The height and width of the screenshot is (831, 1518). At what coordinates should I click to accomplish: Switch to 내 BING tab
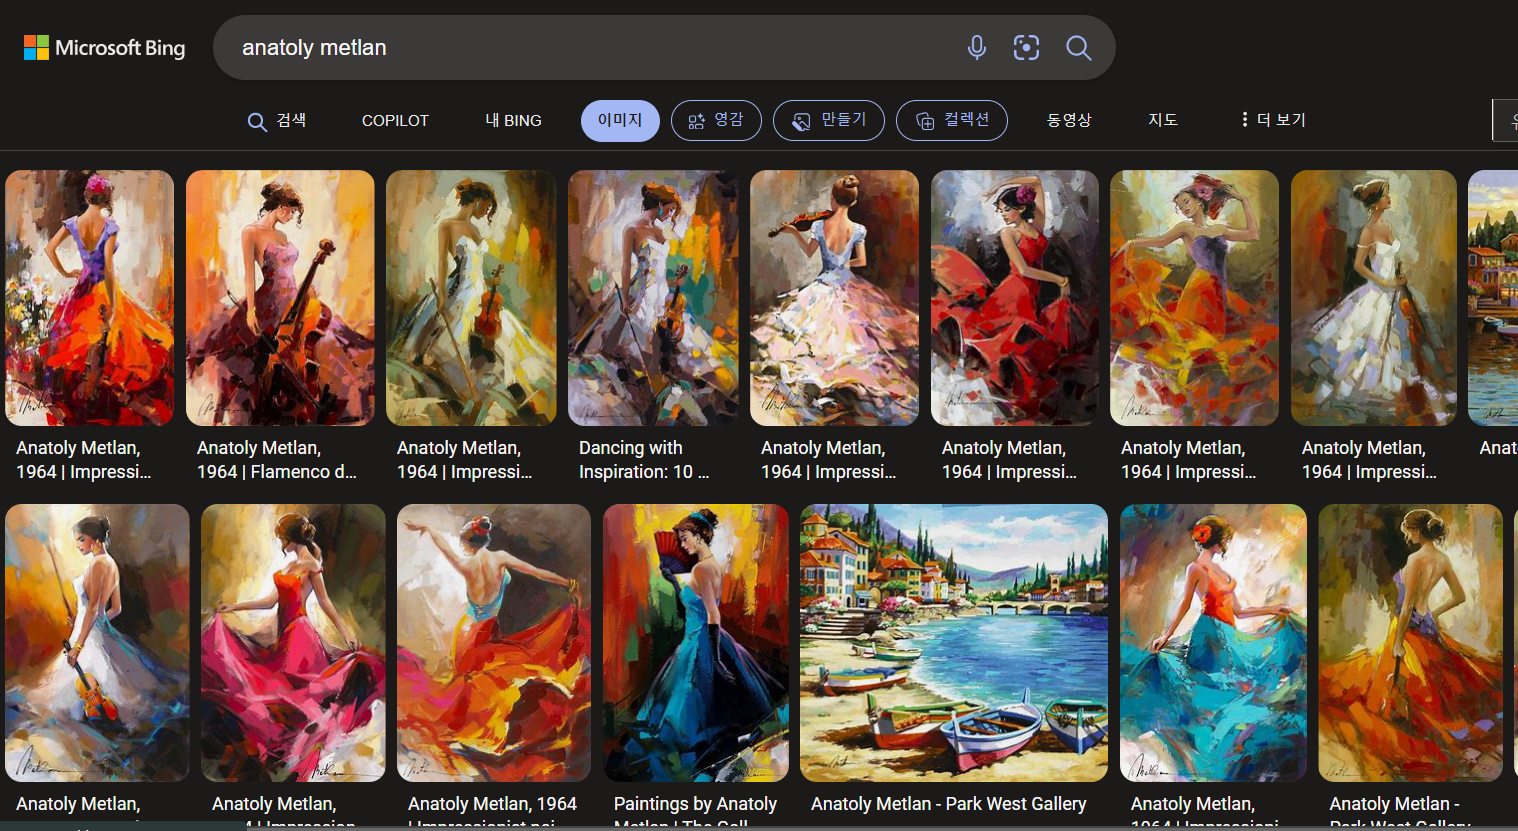coord(513,120)
